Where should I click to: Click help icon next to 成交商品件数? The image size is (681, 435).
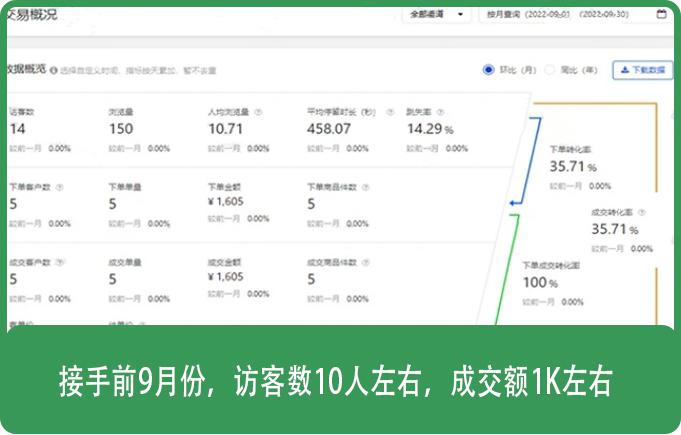tap(367, 261)
